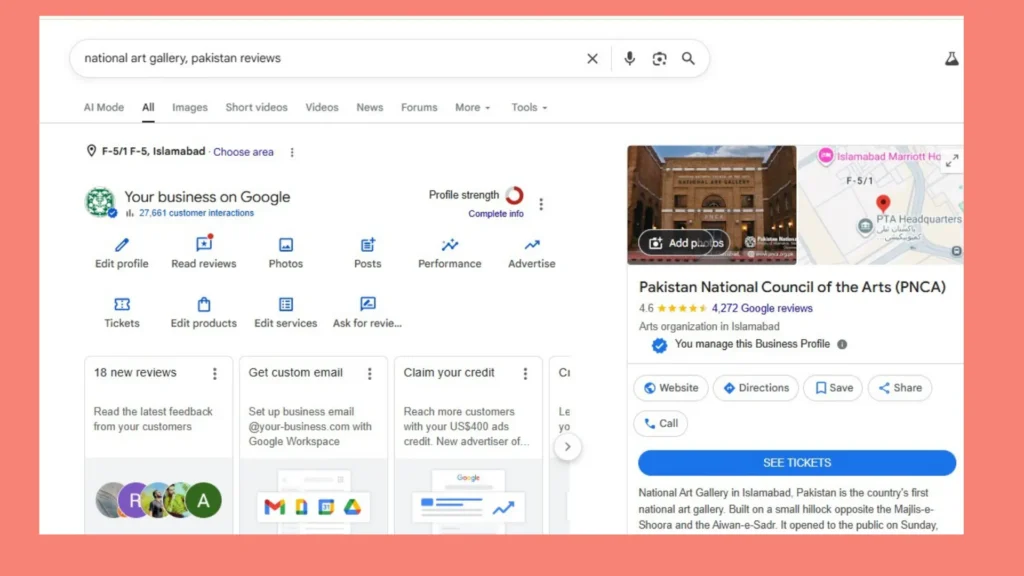Open 4,272 Google reviews link
Viewport: 1024px width, 576px height.
(762, 308)
